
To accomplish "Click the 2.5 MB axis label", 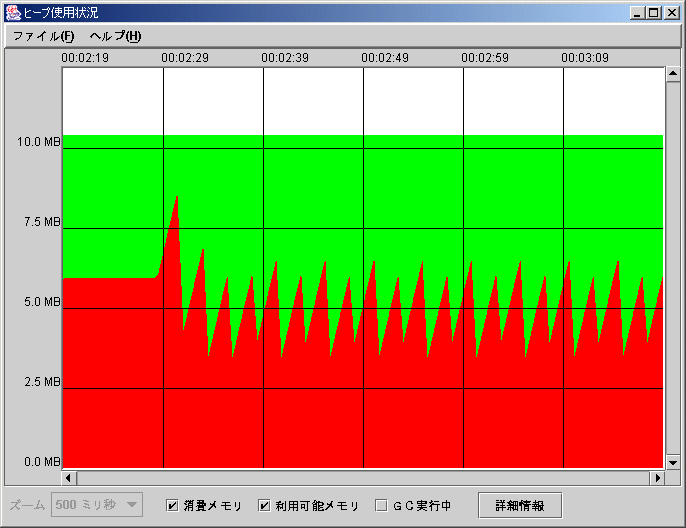I will (42, 382).
